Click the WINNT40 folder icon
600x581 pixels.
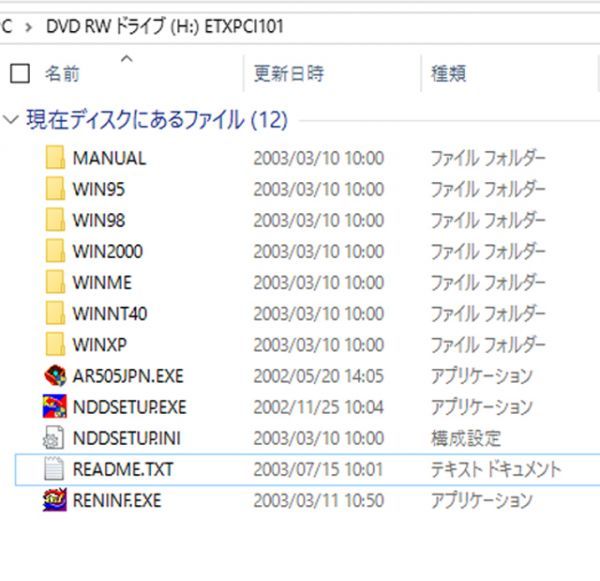point(55,313)
